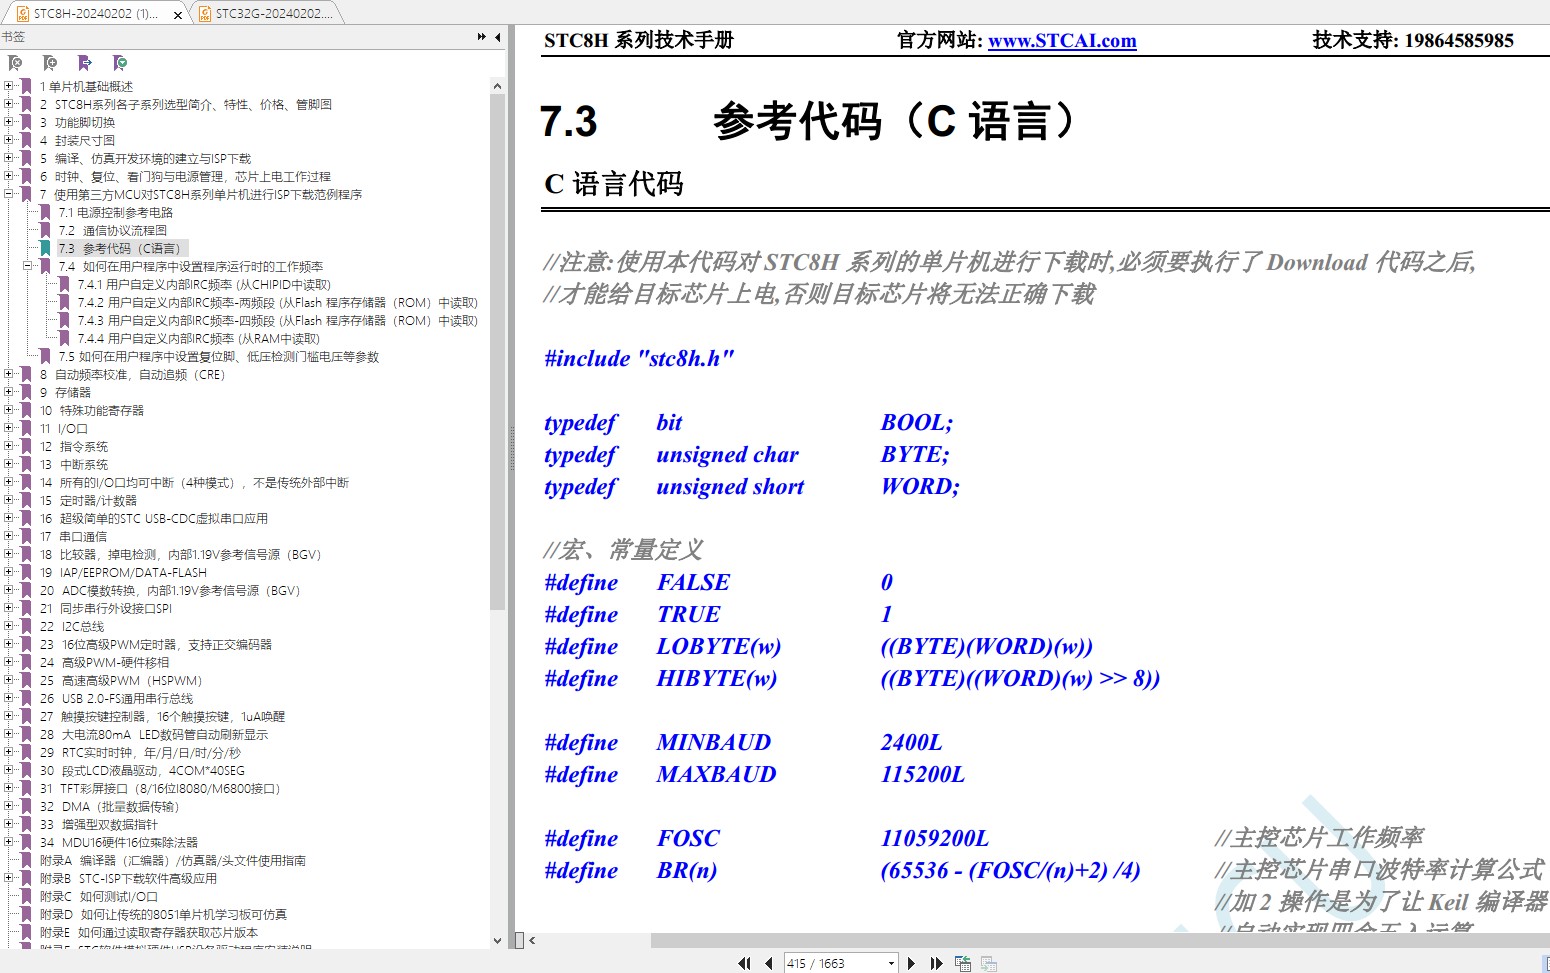
Task: Go to the first page
Action: tap(744, 963)
